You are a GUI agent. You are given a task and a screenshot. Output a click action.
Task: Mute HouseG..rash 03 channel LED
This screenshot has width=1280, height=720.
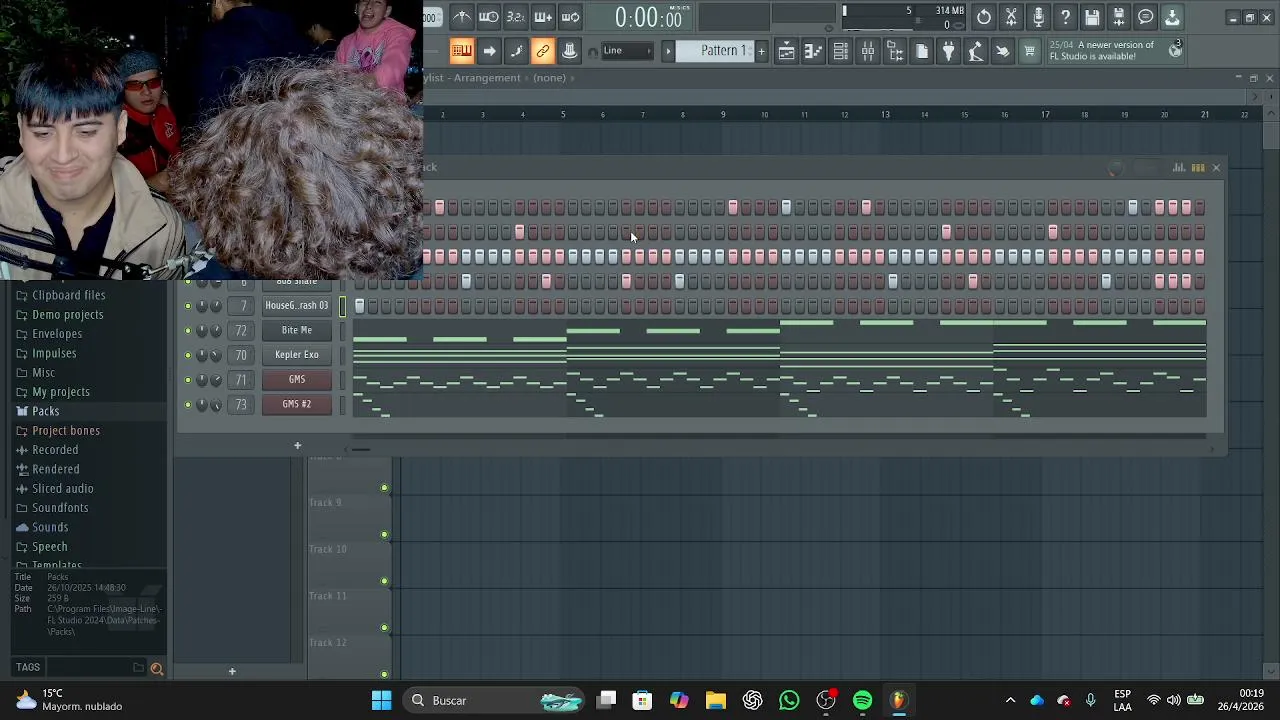coord(188,306)
